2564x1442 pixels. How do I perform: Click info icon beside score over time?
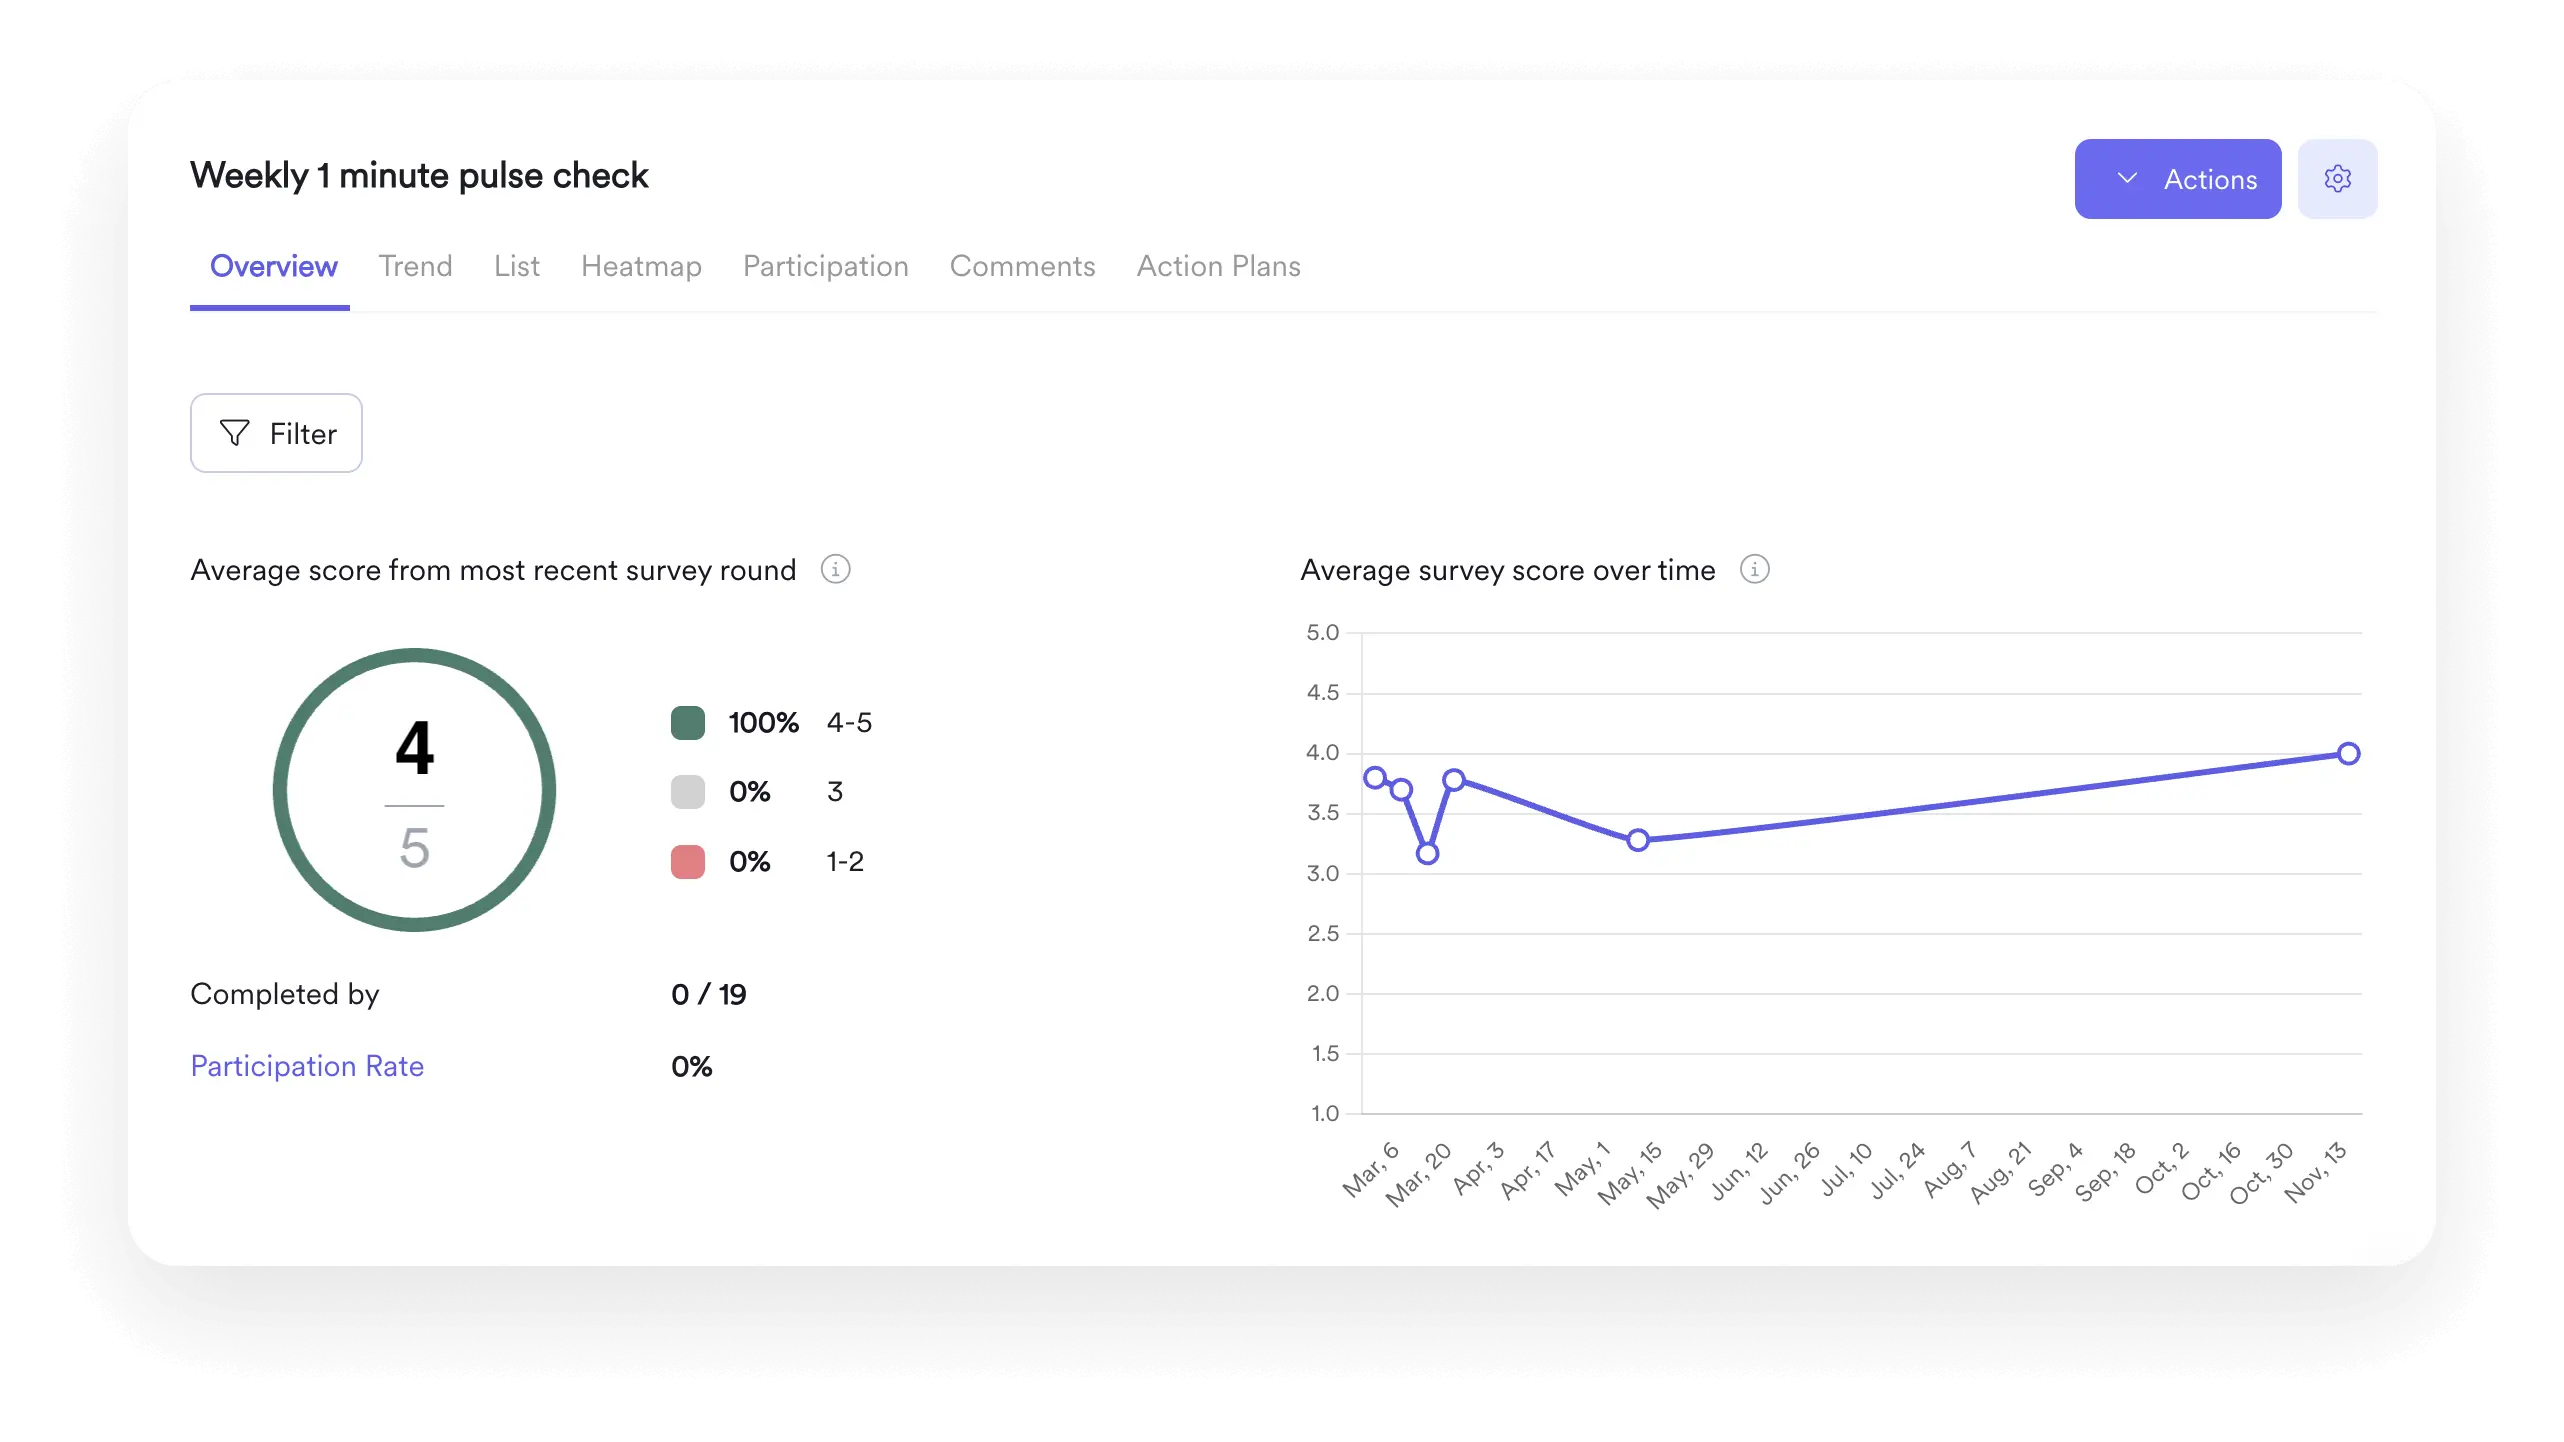coord(1754,569)
